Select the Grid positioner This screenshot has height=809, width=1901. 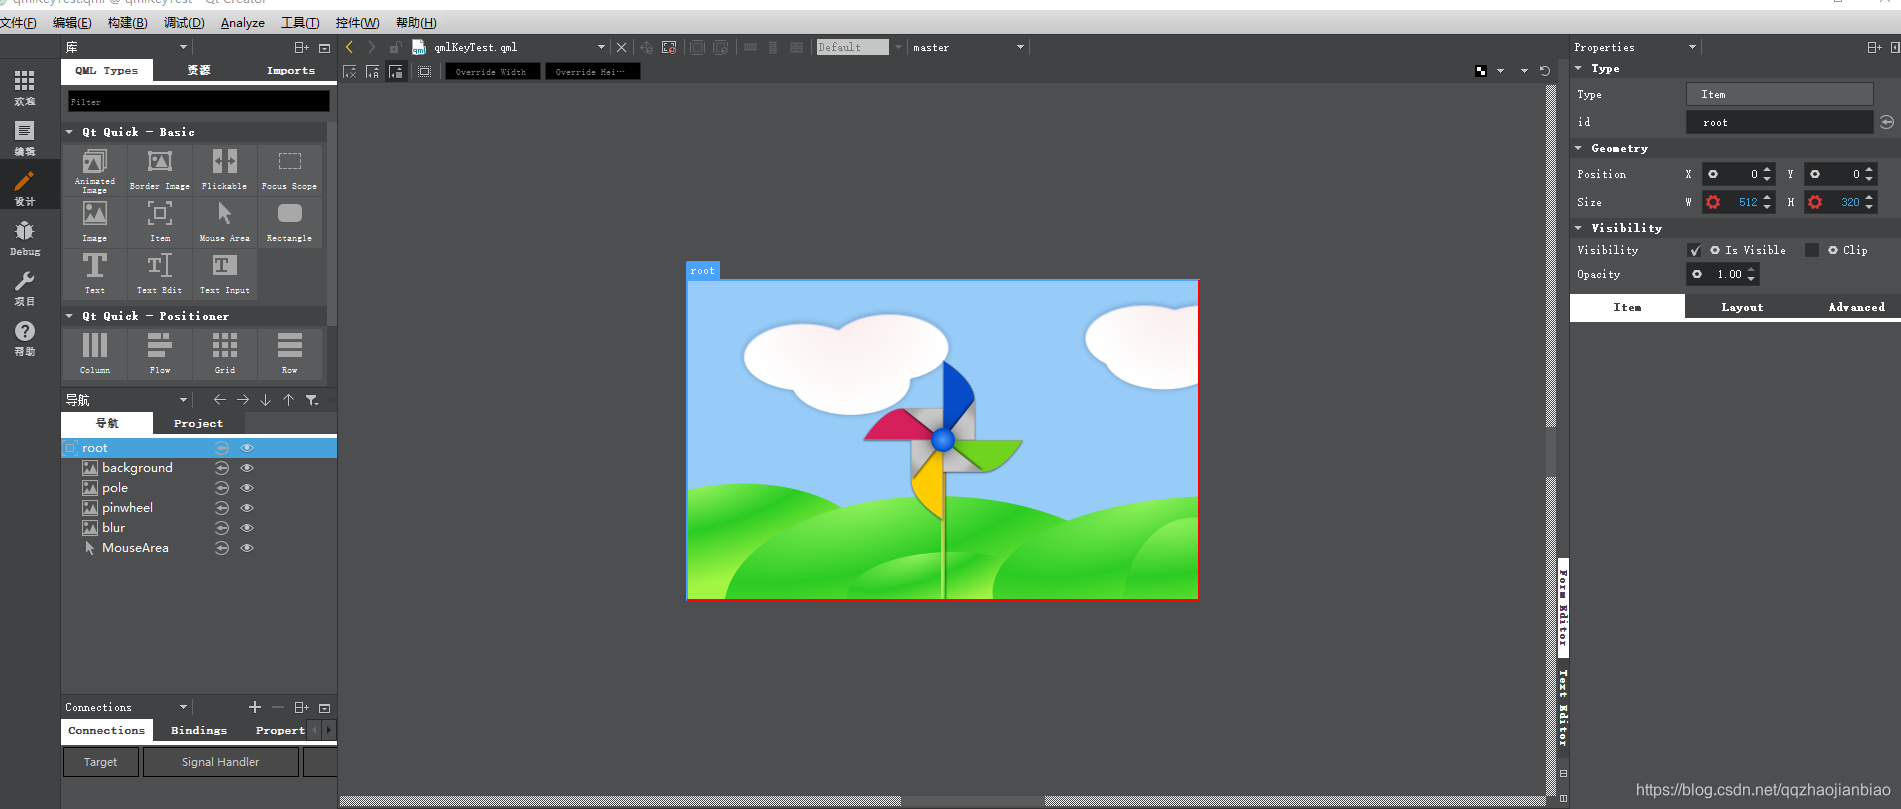(224, 353)
